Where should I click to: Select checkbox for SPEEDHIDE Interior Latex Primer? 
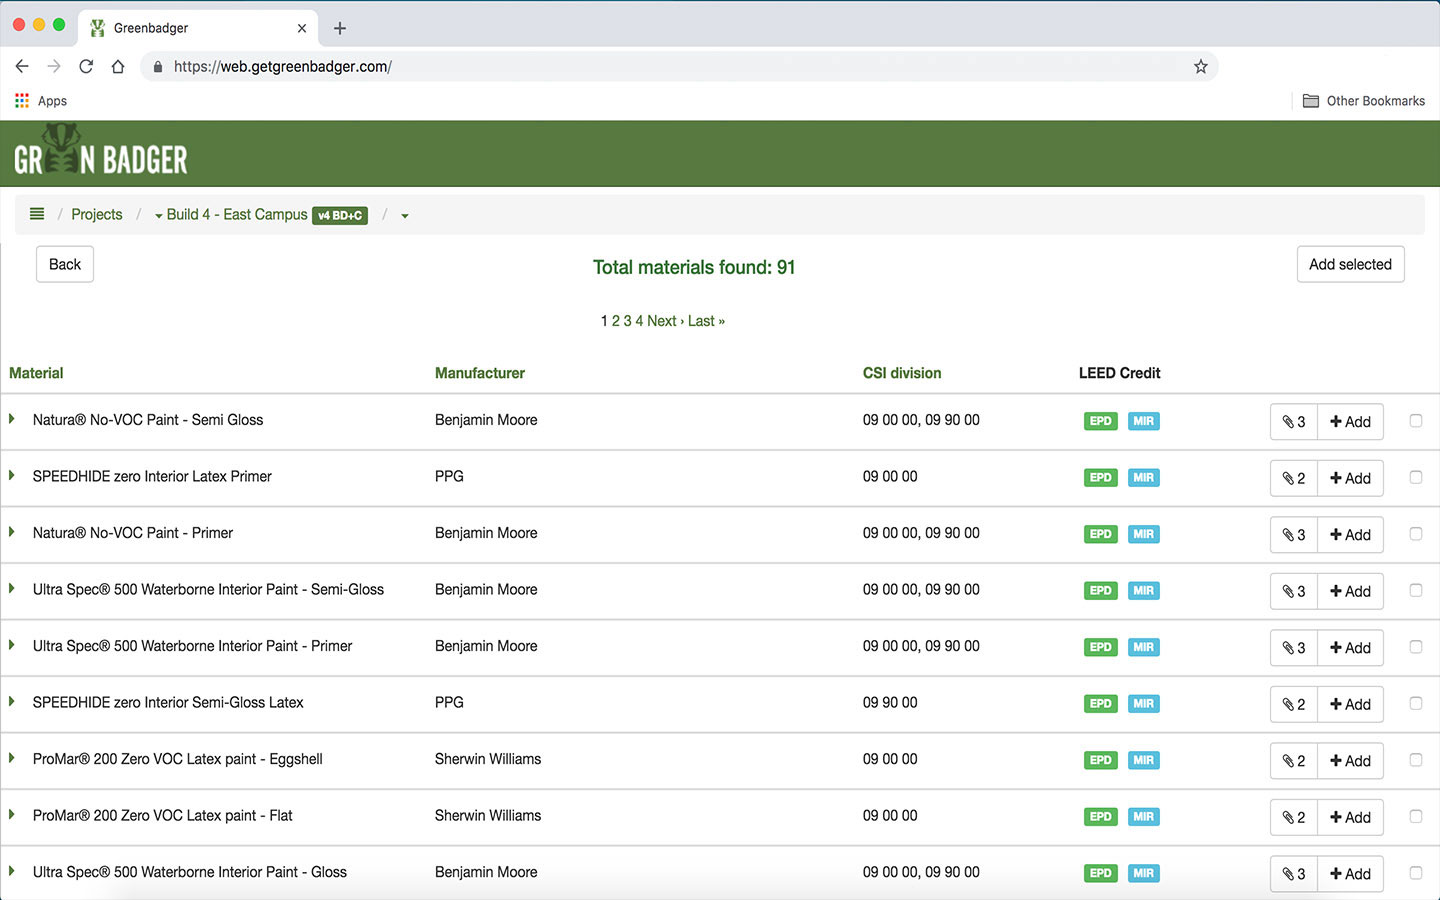pyautogui.click(x=1416, y=477)
